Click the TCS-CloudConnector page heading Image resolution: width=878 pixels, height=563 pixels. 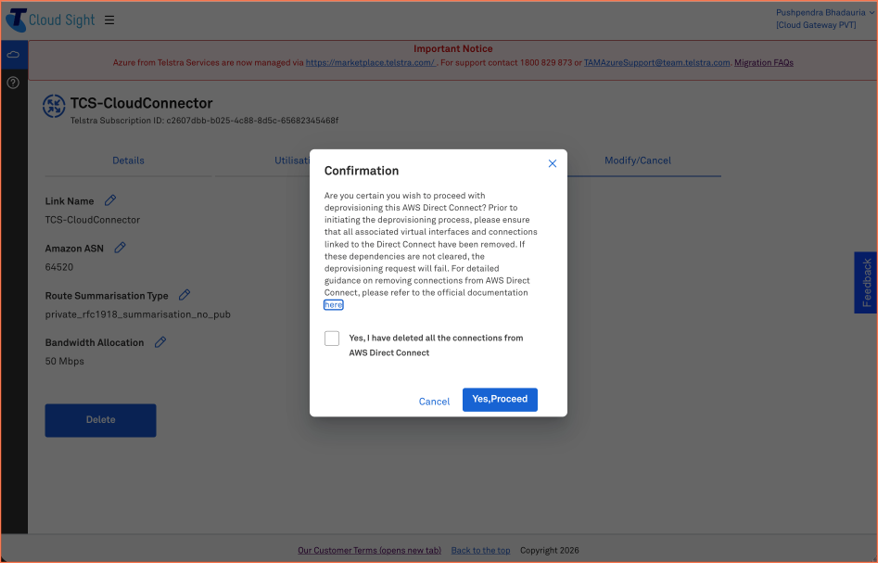tap(142, 103)
